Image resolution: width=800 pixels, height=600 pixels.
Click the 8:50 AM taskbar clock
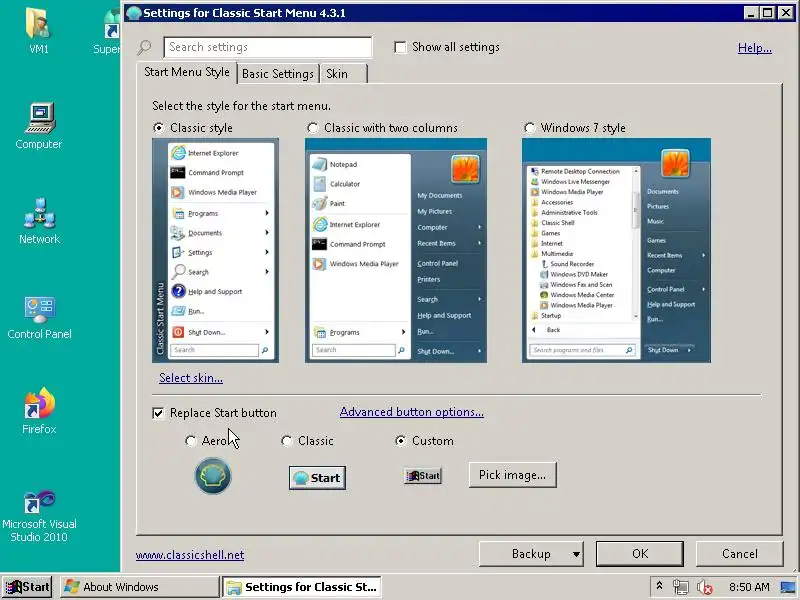749,587
